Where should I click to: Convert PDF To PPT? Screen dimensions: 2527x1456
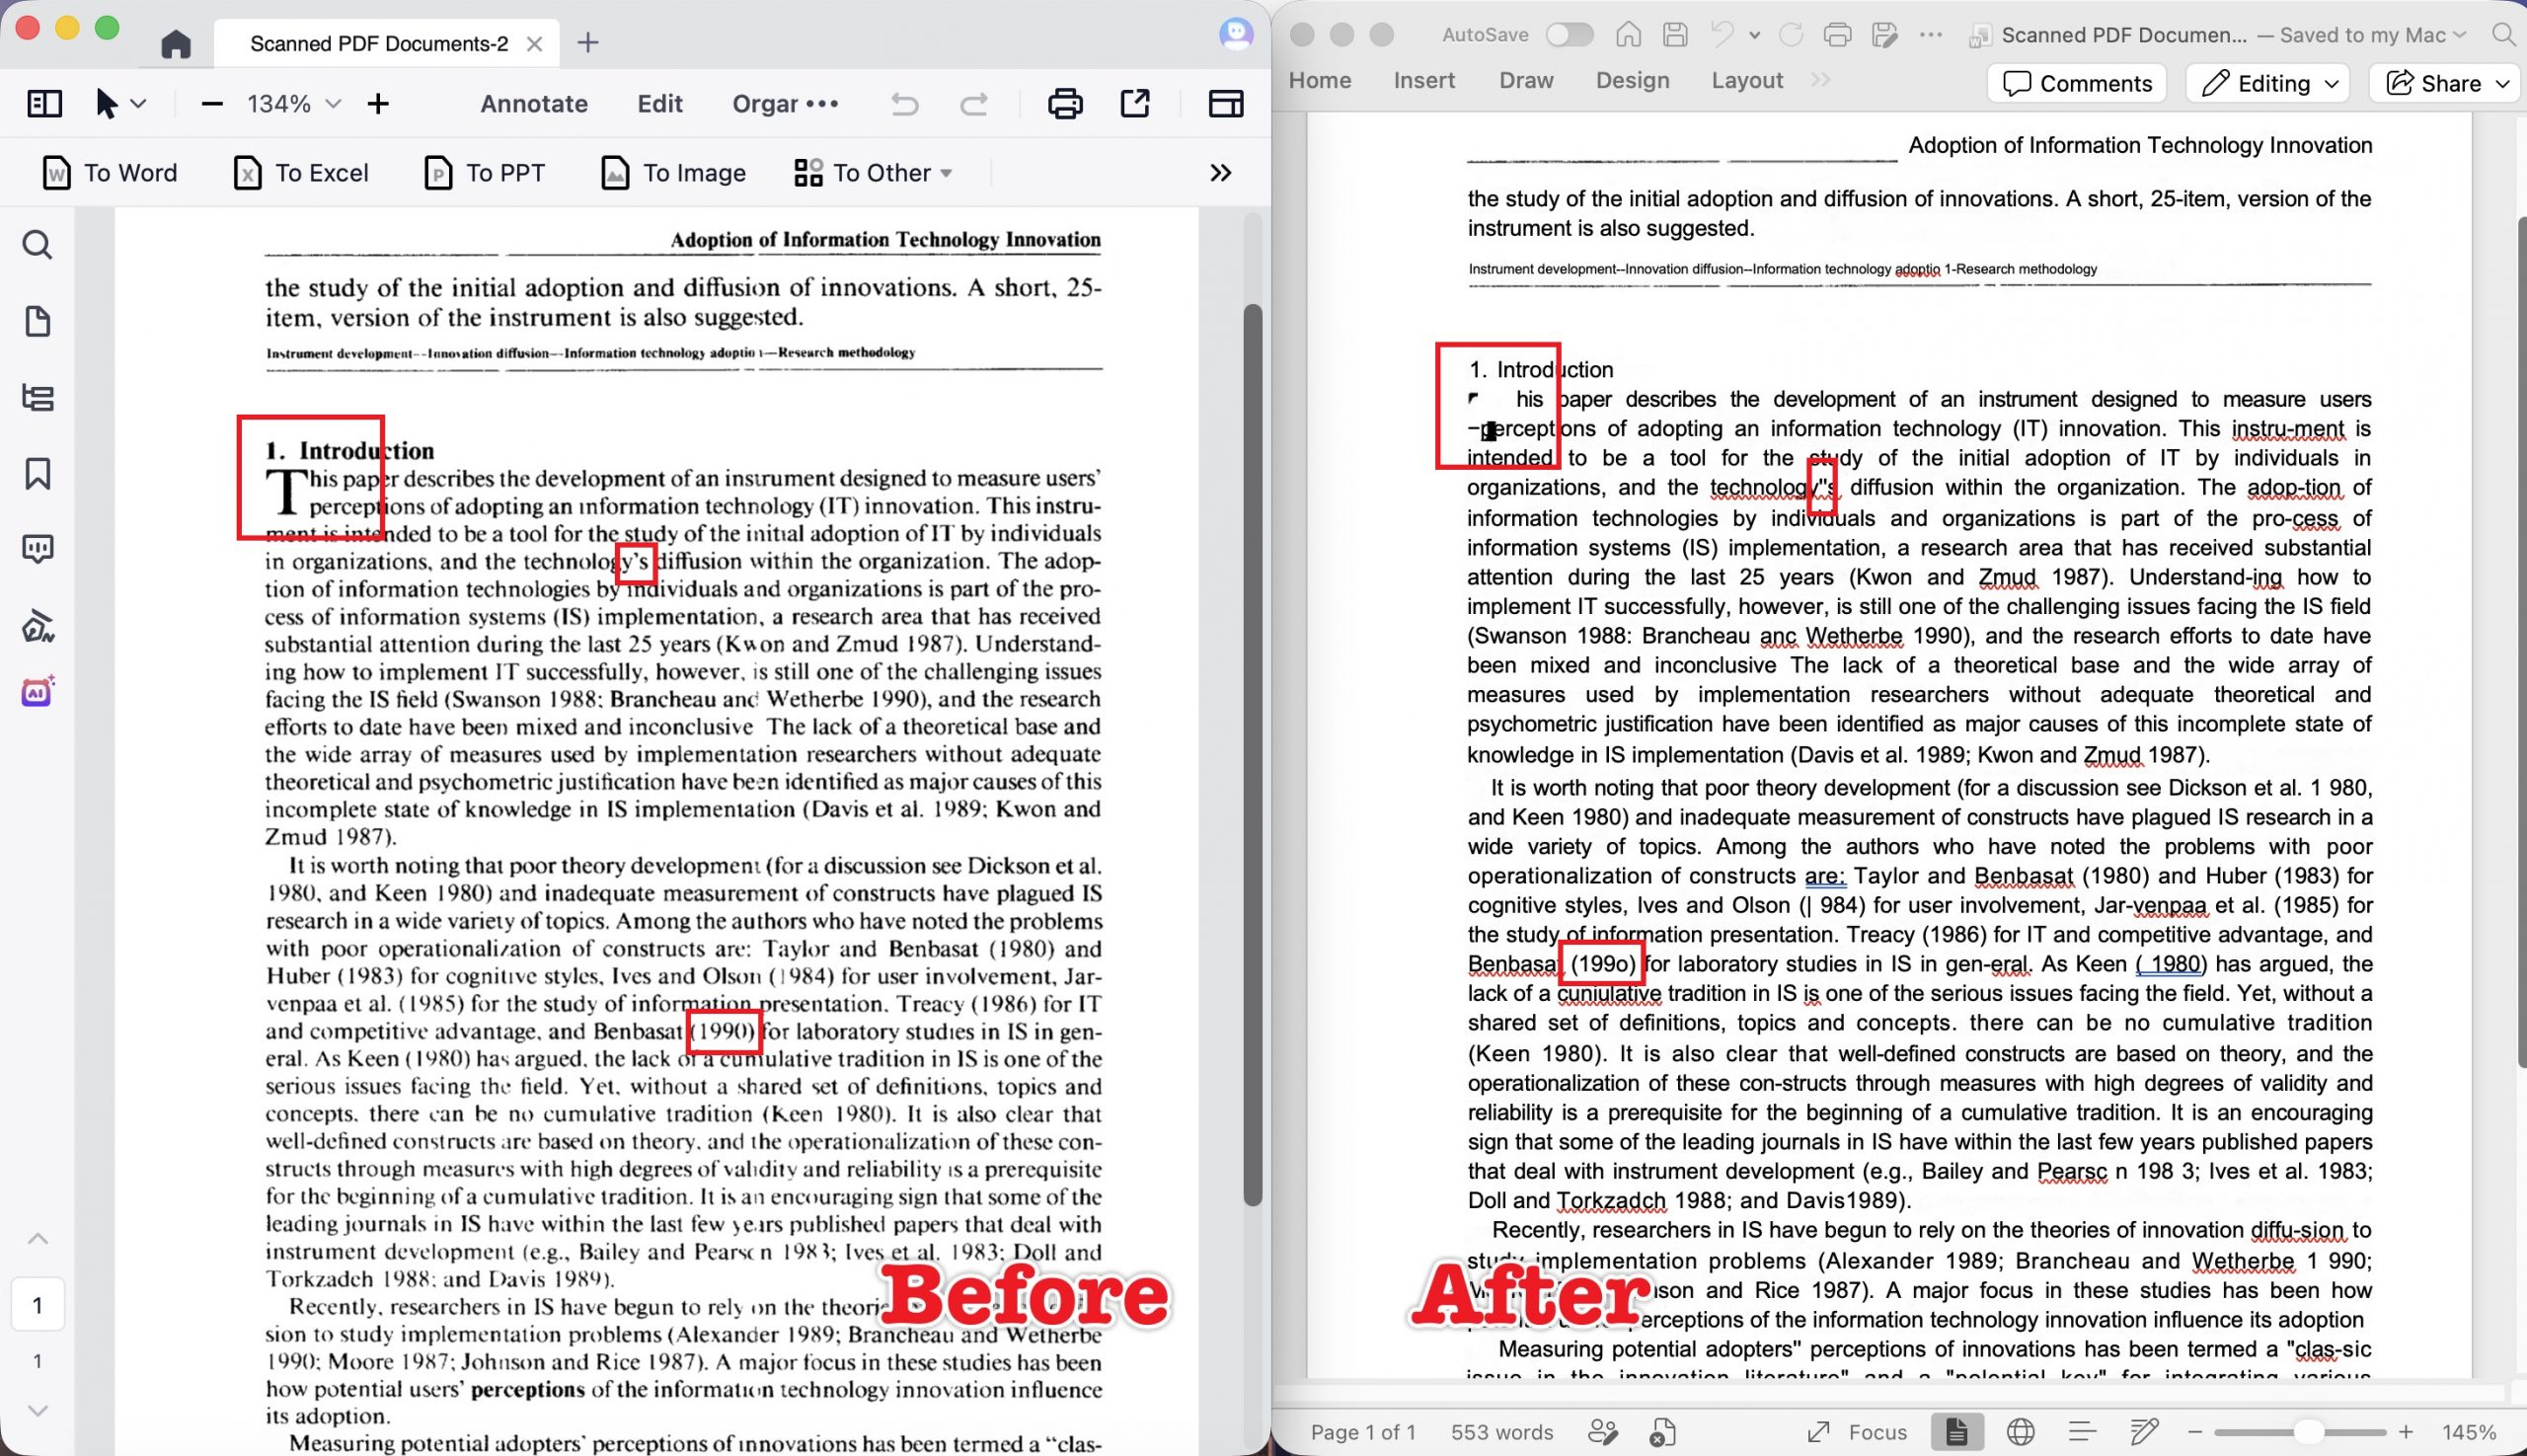[485, 173]
